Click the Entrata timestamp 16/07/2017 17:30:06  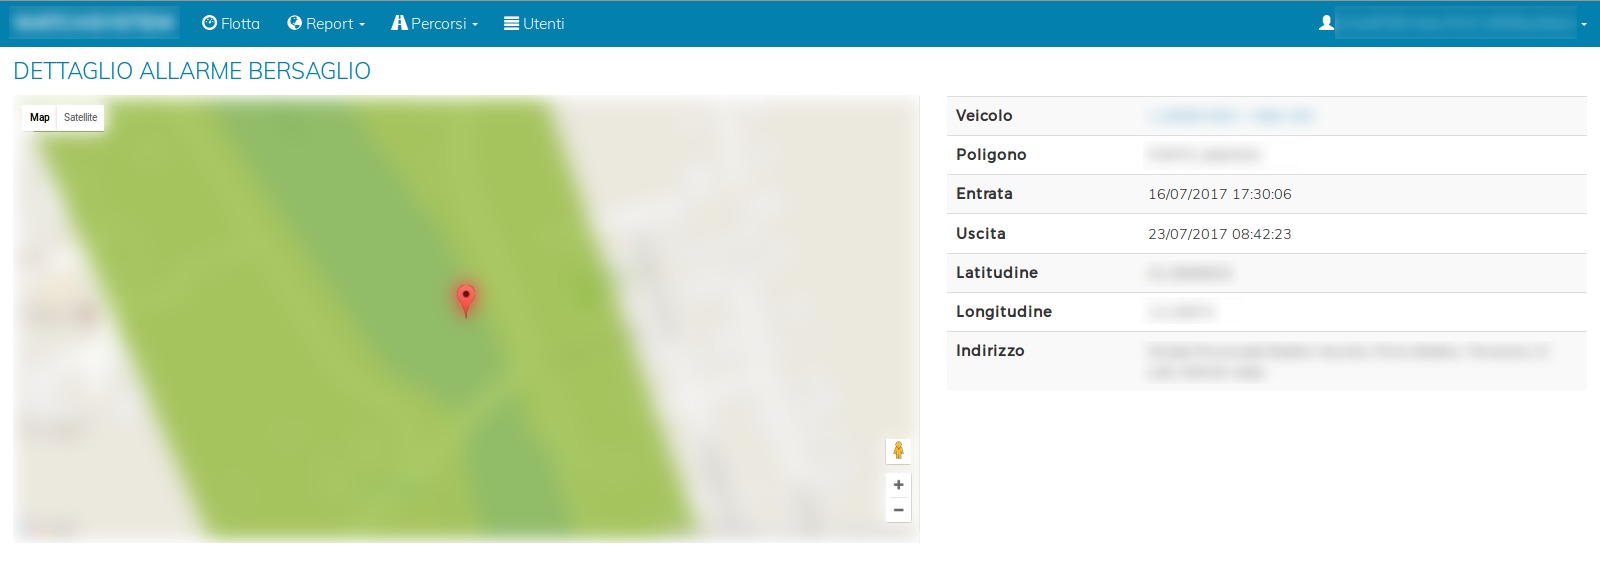[x=1219, y=194]
